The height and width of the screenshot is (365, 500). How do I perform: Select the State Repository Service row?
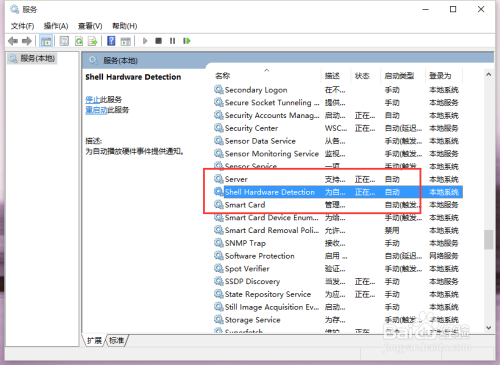[x=337, y=294]
